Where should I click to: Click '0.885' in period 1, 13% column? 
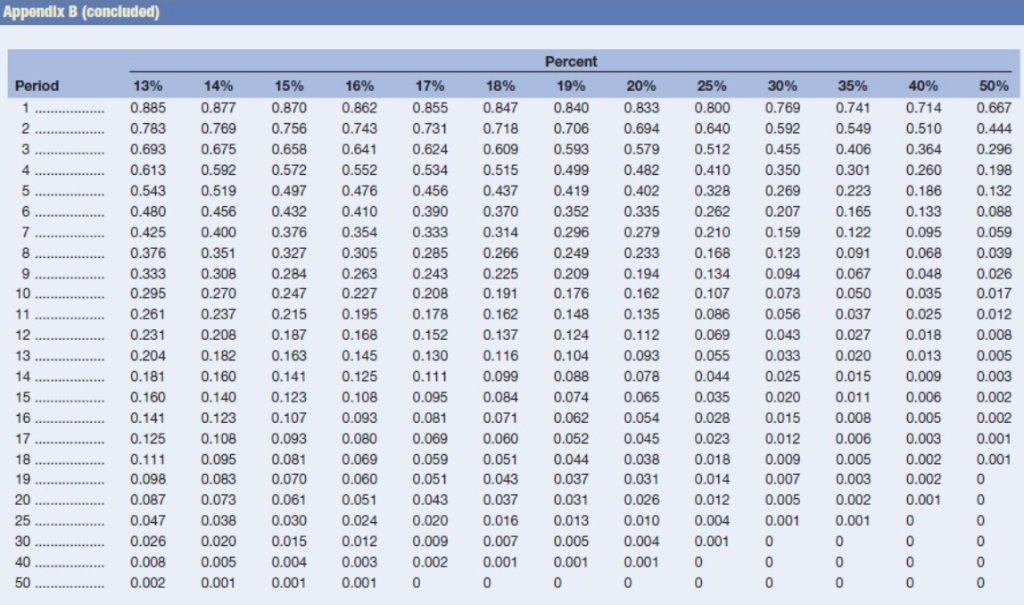click(148, 108)
